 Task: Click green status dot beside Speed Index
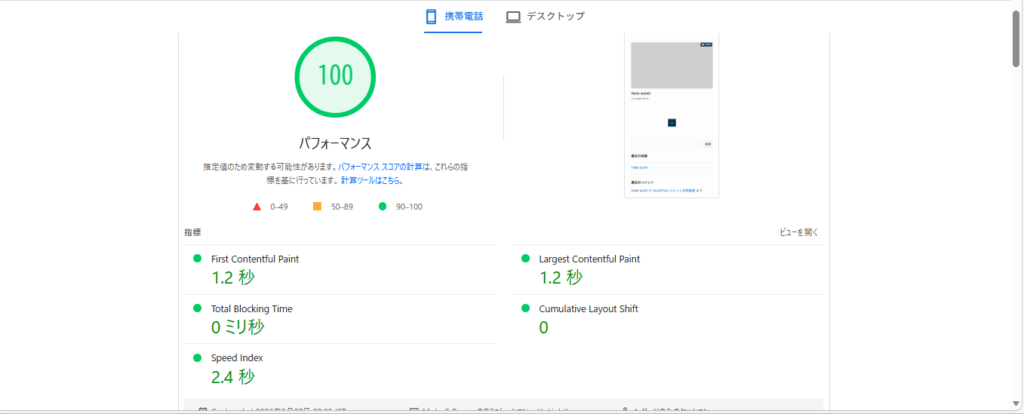(x=197, y=357)
